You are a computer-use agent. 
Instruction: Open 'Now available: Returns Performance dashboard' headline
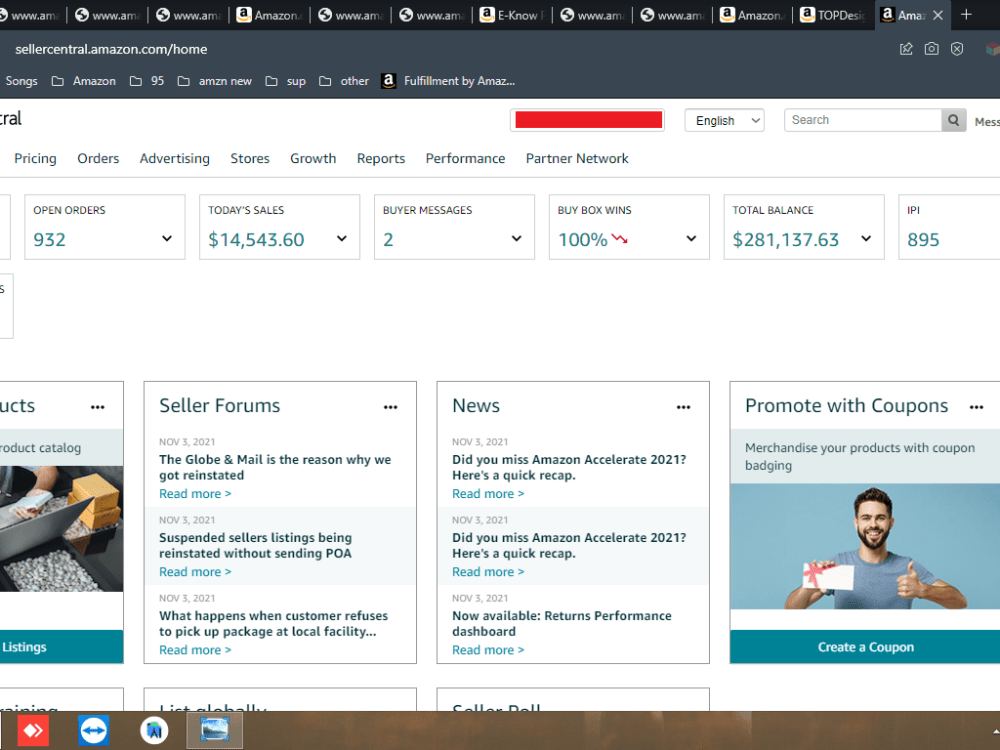pyautogui.click(x=562, y=624)
